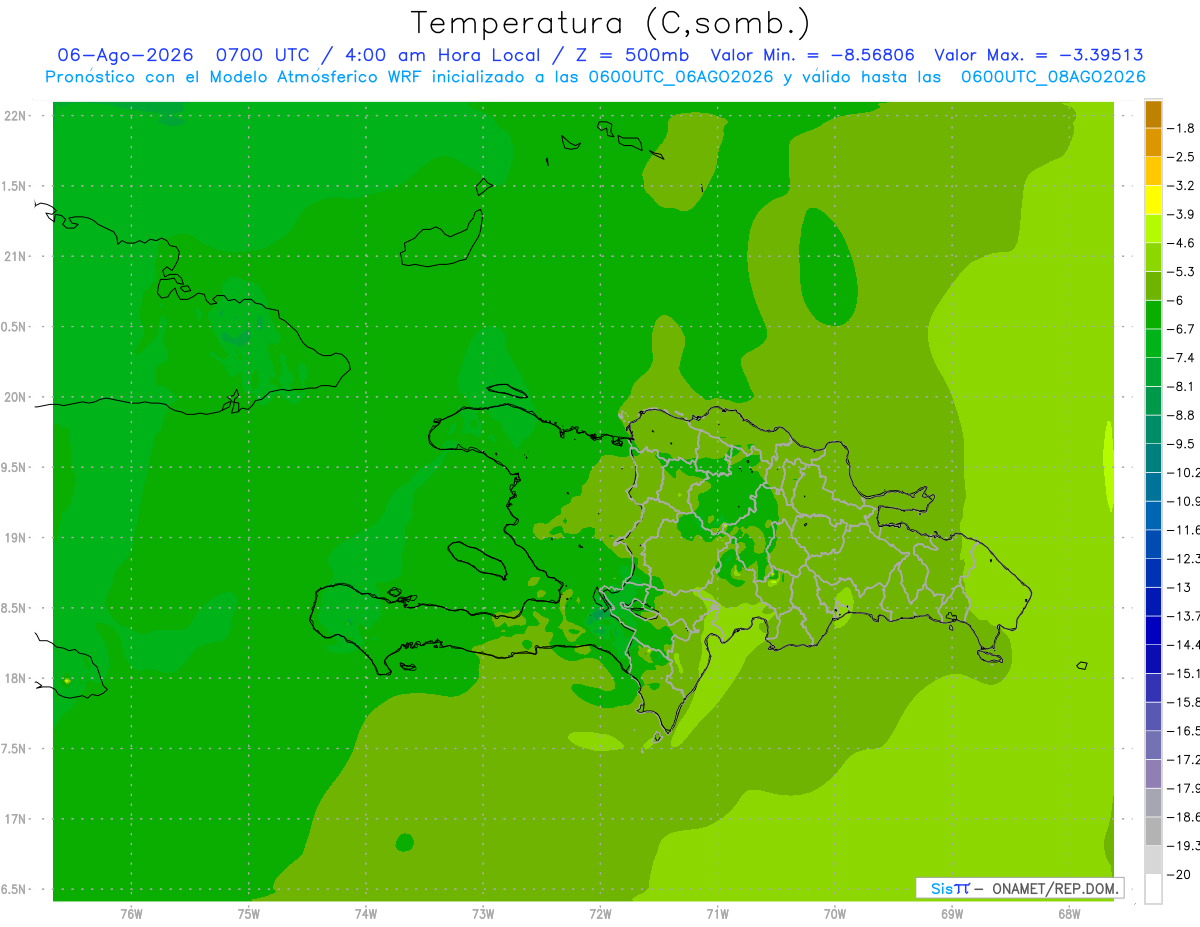
Task: Click the "-9.5" legend value
Action: (1181, 444)
